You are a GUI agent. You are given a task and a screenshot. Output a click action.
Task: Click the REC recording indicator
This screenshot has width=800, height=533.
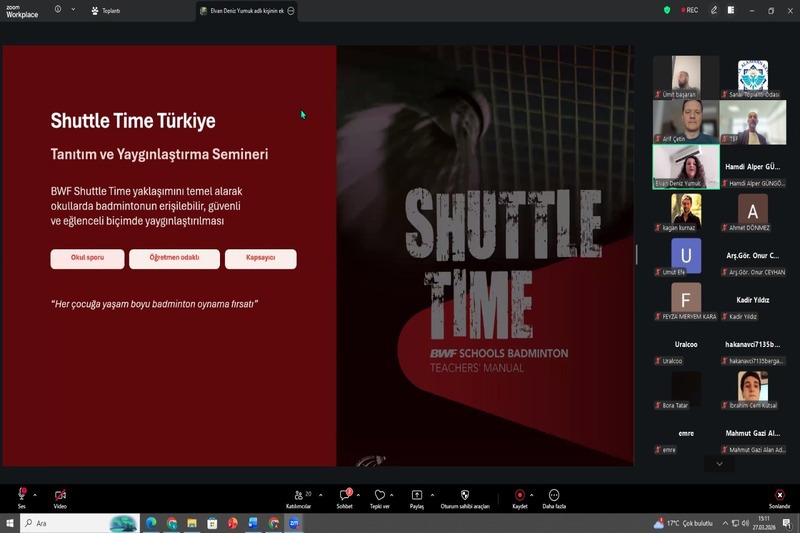(x=690, y=10)
